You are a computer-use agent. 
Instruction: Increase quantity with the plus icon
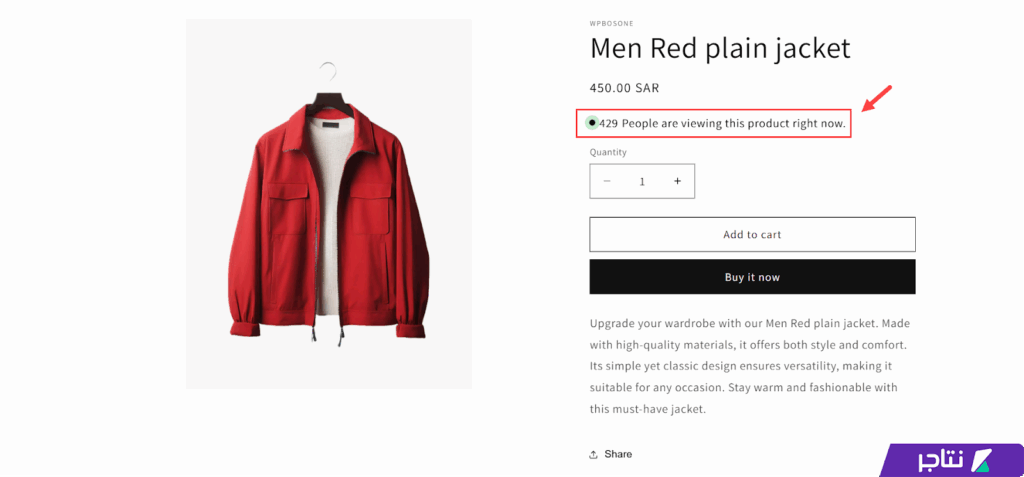click(x=677, y=181)
